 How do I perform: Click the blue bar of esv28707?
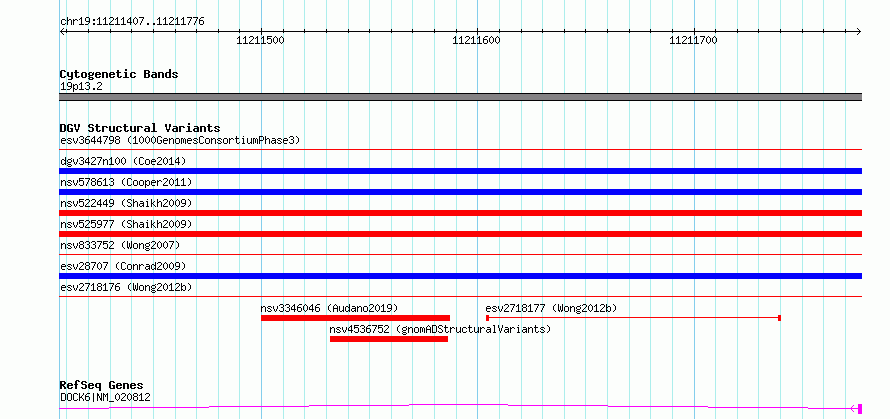tap(460, 276)
